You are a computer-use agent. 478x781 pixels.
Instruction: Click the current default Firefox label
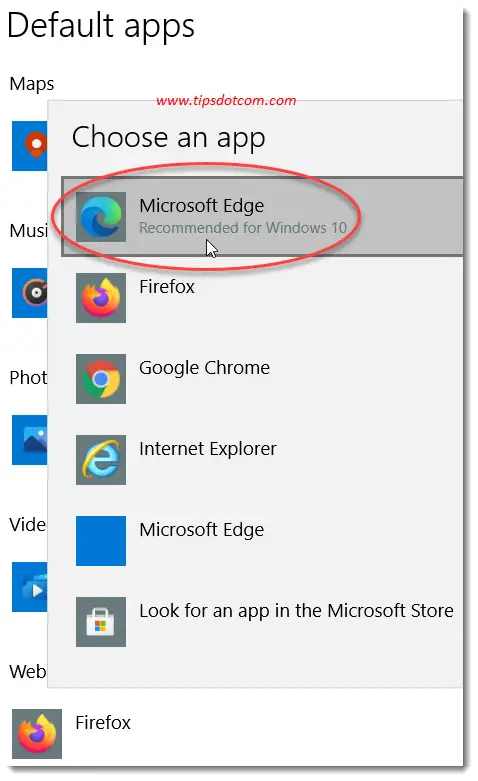pos(103,722)
